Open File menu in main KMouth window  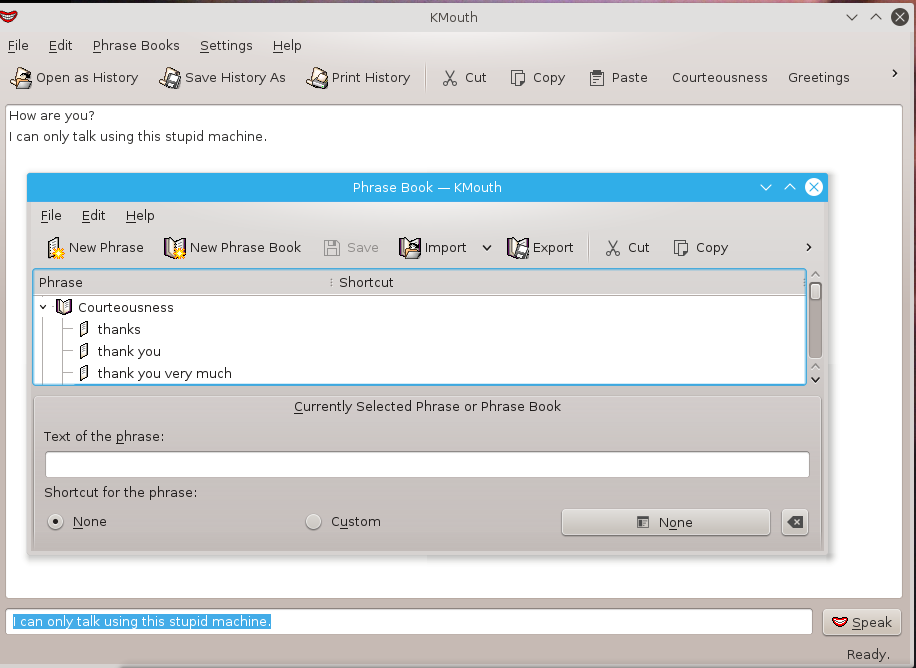[18, 46]
